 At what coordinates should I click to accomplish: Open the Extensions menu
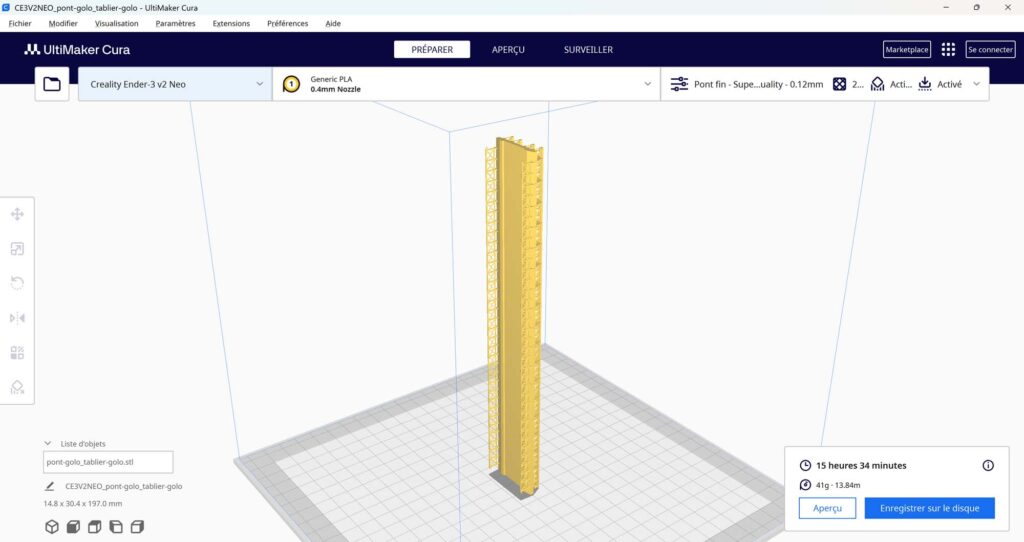tap(231, 23)
